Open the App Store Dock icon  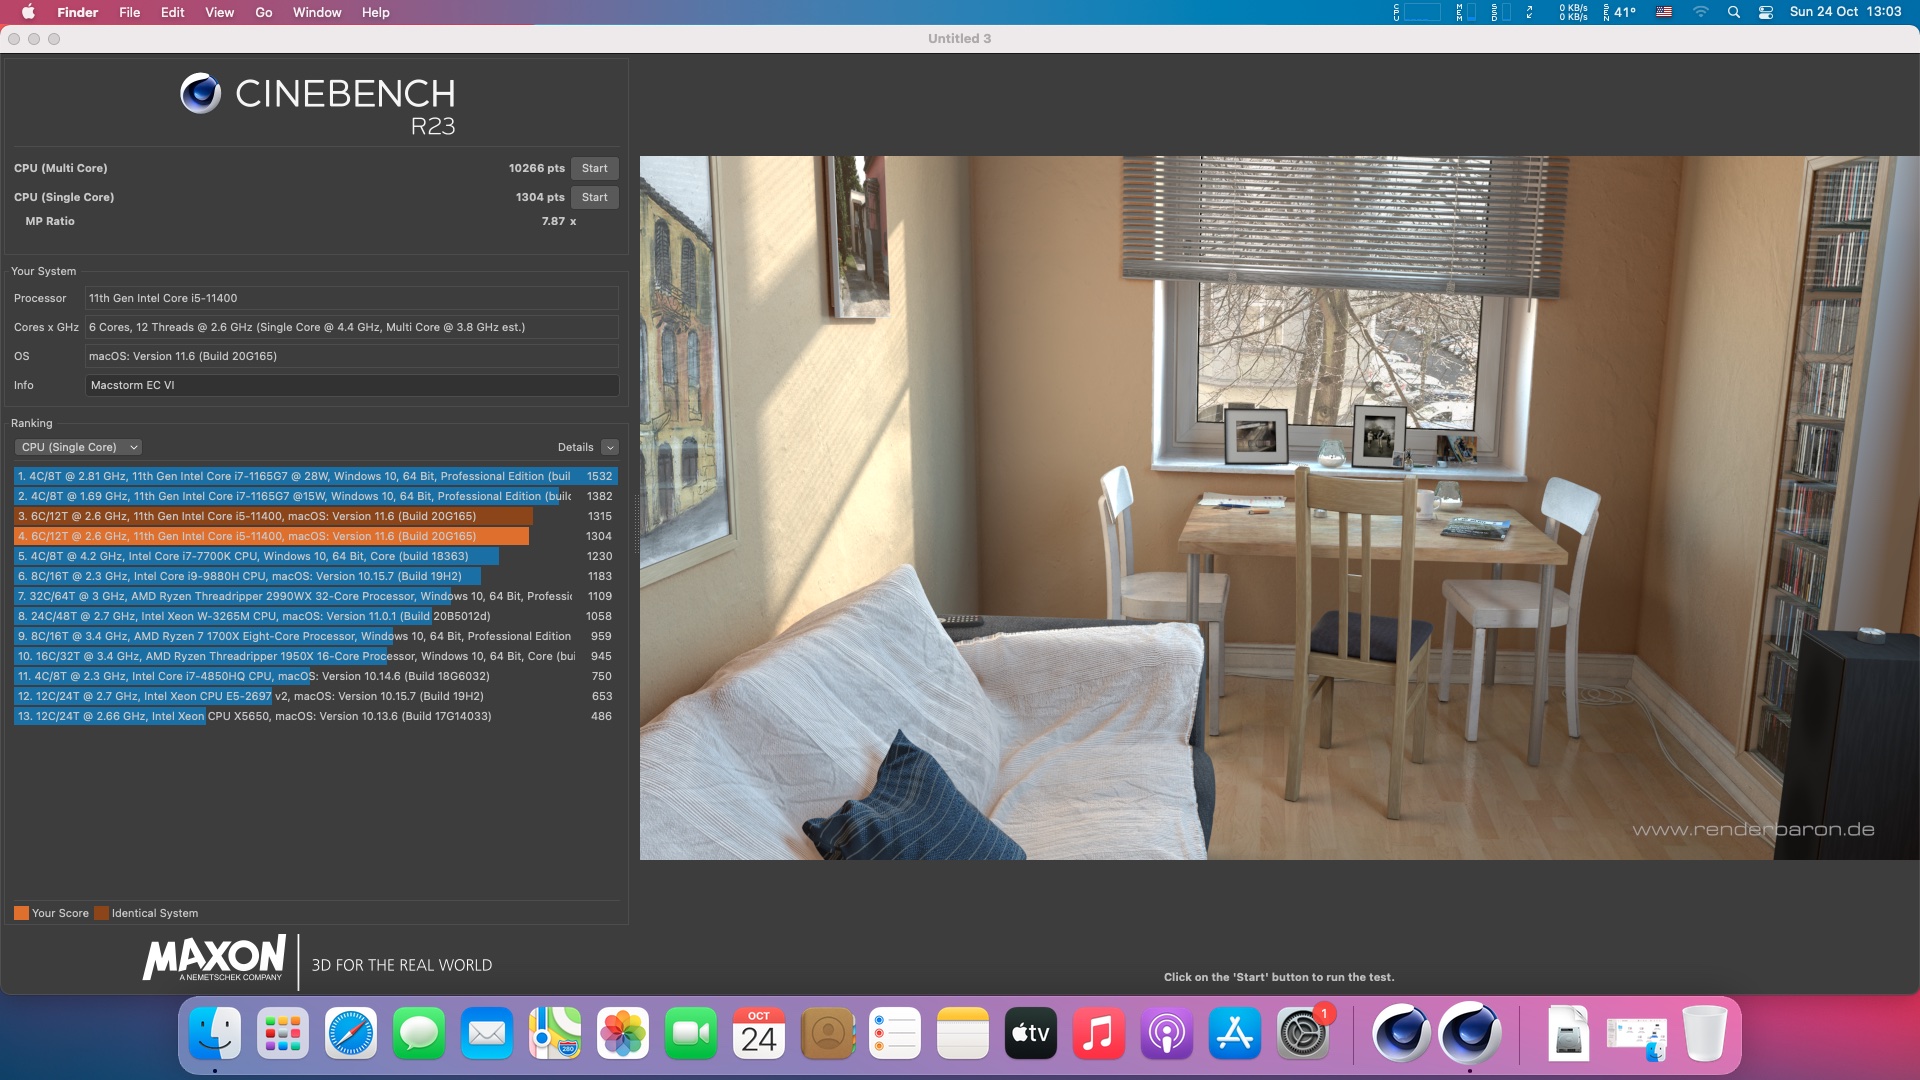click(1234, 1033)
